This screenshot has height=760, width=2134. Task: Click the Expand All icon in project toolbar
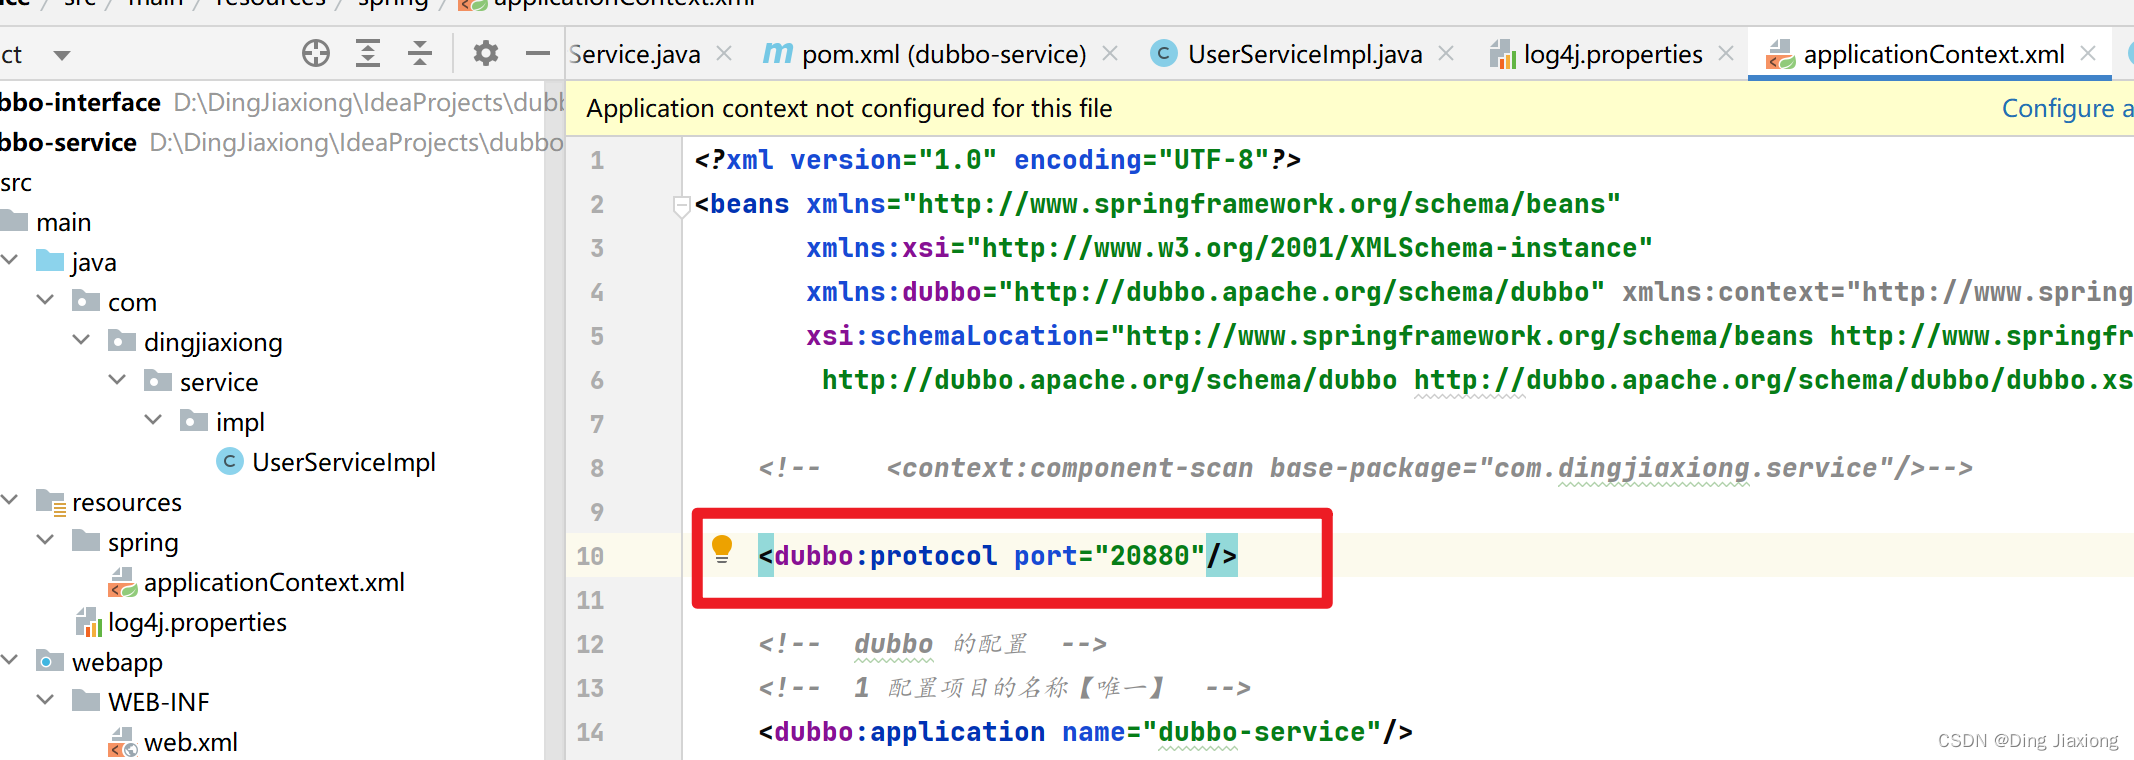point(368,53)
